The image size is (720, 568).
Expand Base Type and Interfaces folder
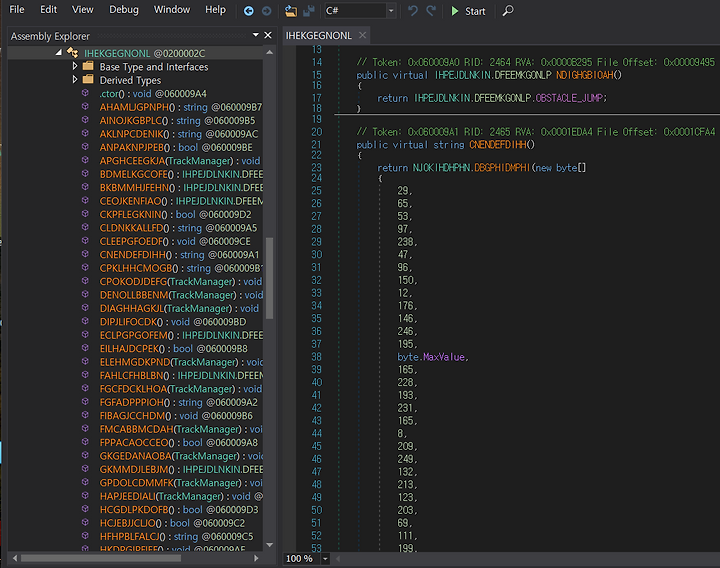75,67
